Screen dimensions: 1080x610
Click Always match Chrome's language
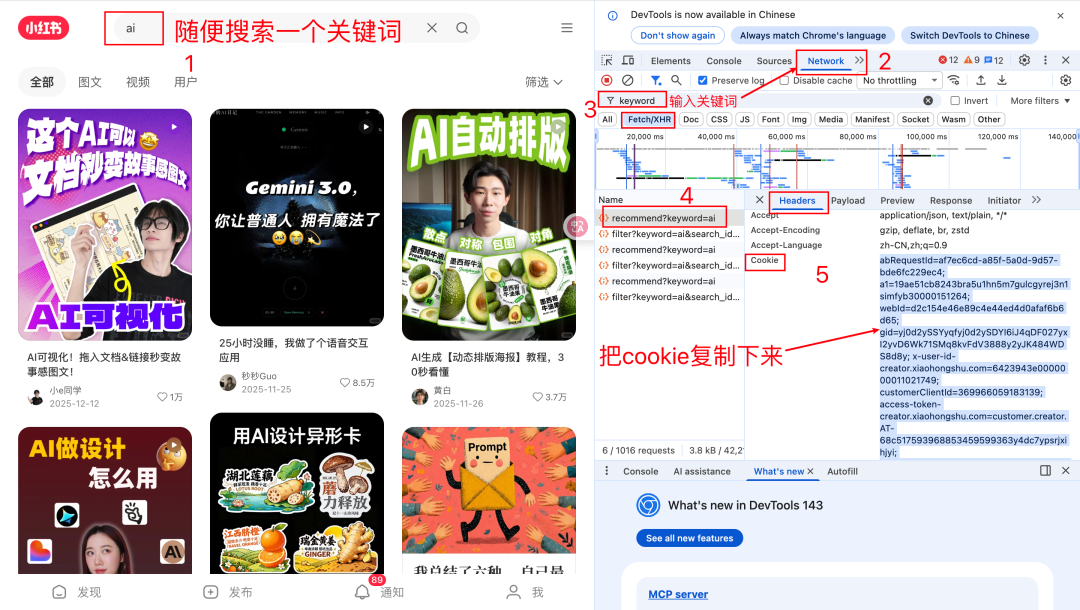click(813, 35)
